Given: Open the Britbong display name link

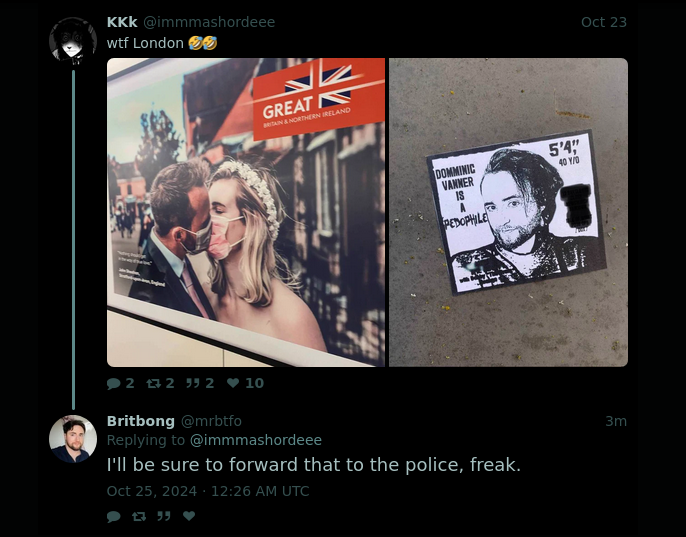Looking at the screenshot, I should 141,421.
